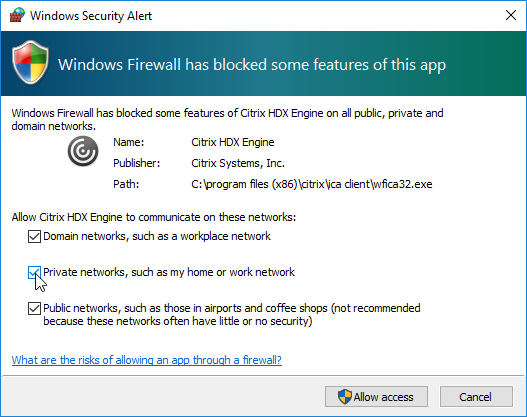Click the UAC shield on Allow access
The image size is (527, 417).
point(345,397)
